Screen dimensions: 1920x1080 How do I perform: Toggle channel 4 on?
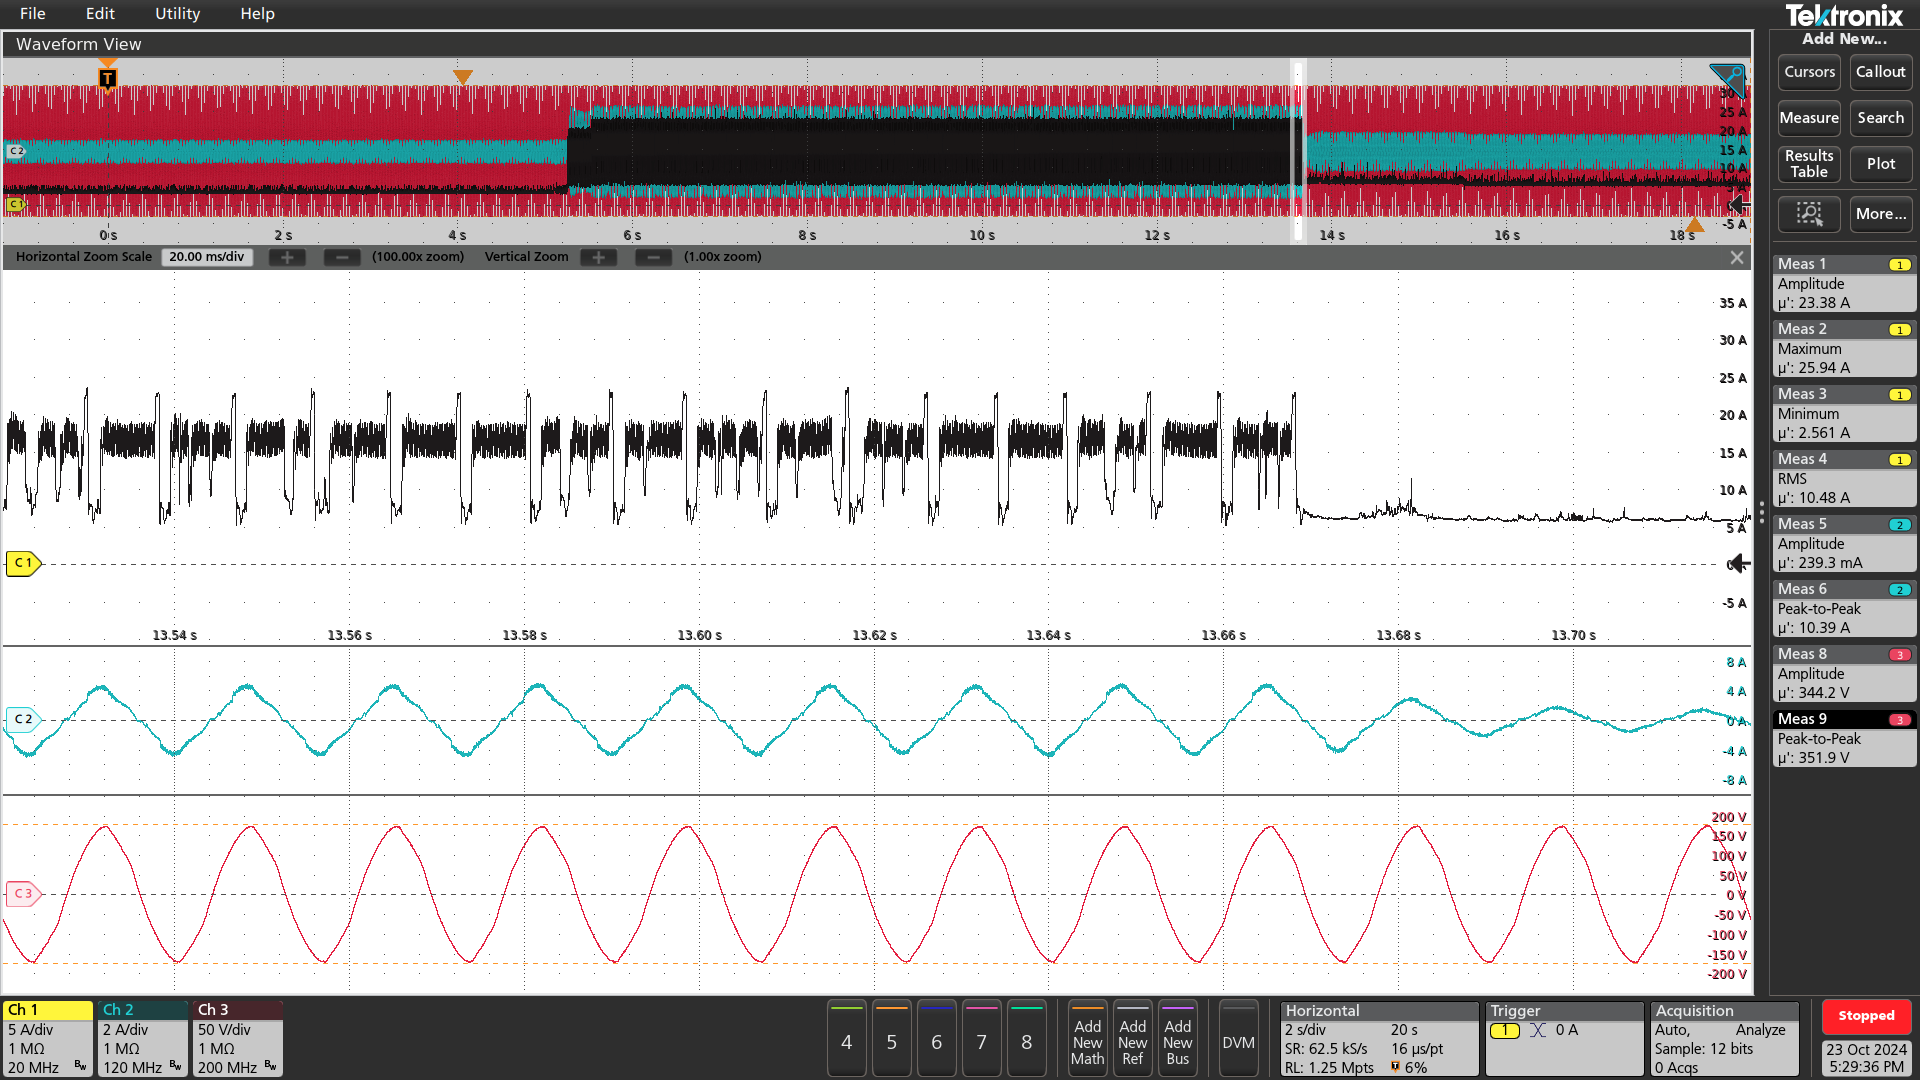pos(846,1041)
